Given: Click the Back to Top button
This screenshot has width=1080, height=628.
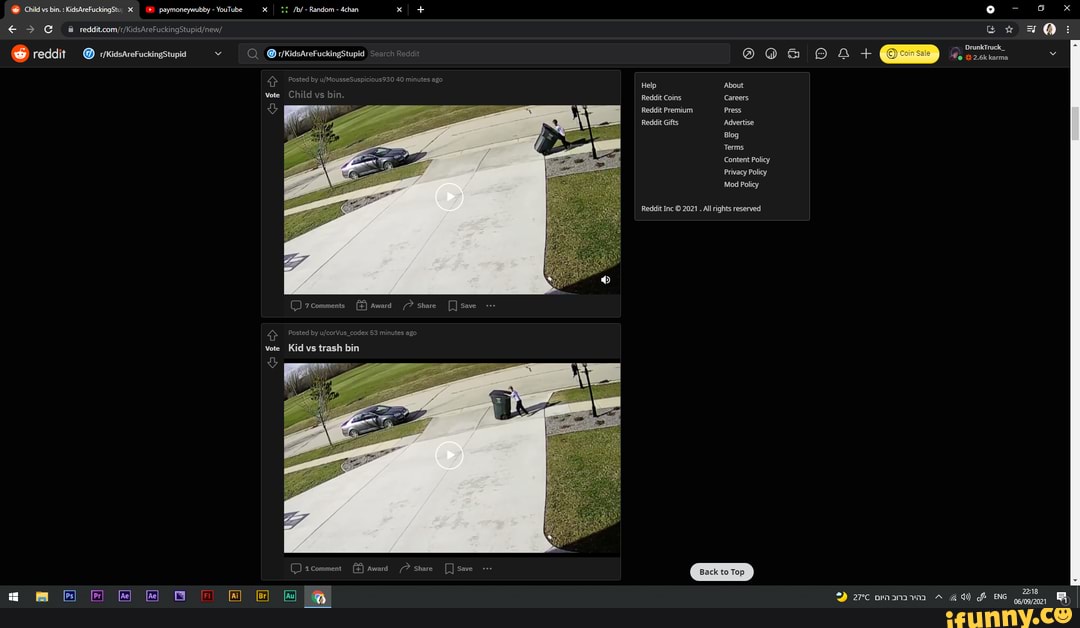Looking at the screenshot, I should [721, 572].
